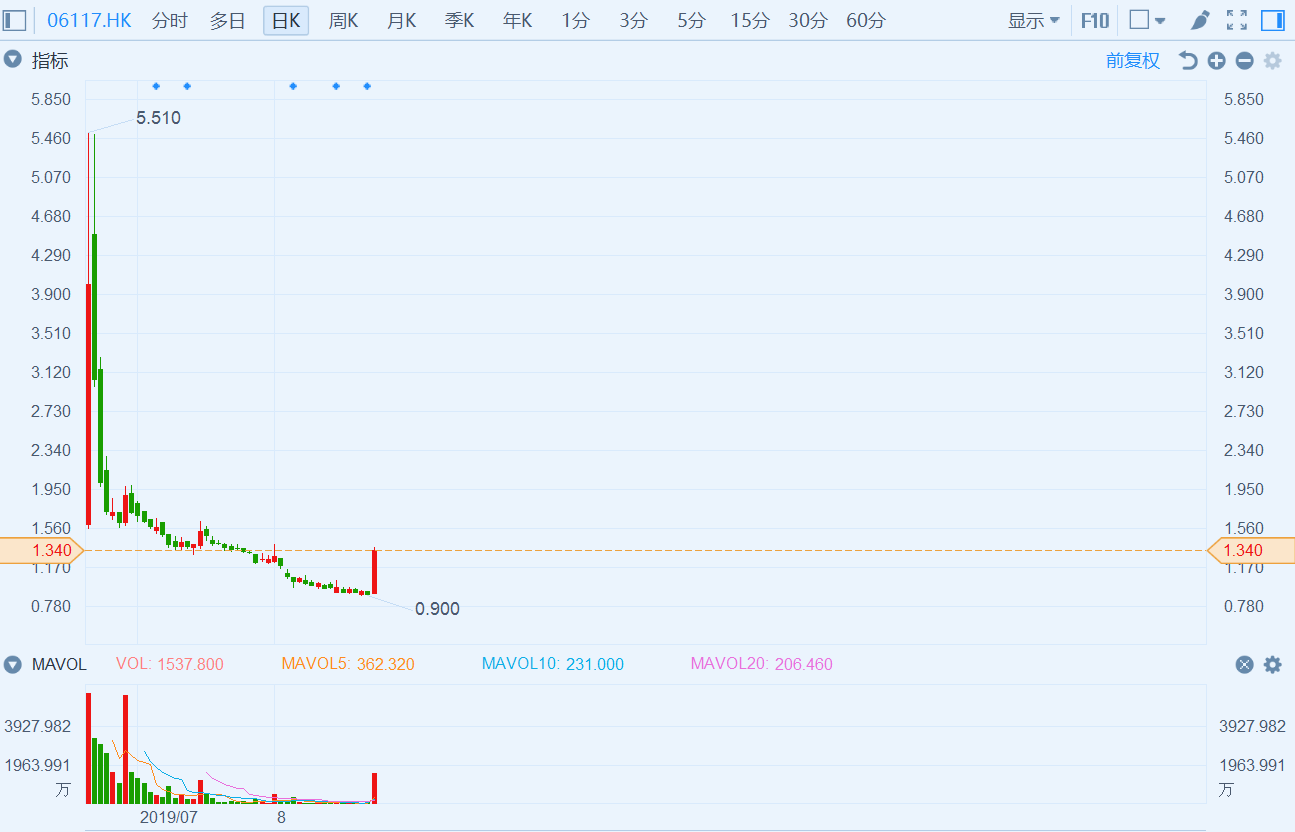Switch to the 1分 minute chart
Screen dimensions: 1295x832
click(x=575, y=20)
